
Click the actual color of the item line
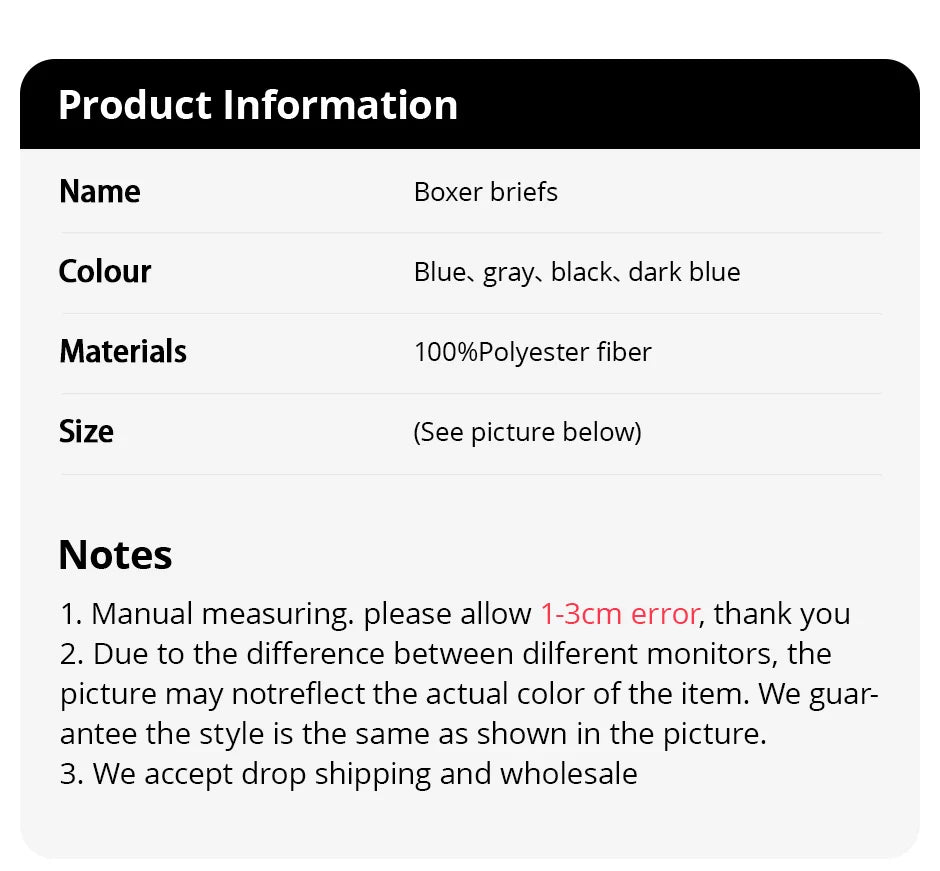click(468, 694)
